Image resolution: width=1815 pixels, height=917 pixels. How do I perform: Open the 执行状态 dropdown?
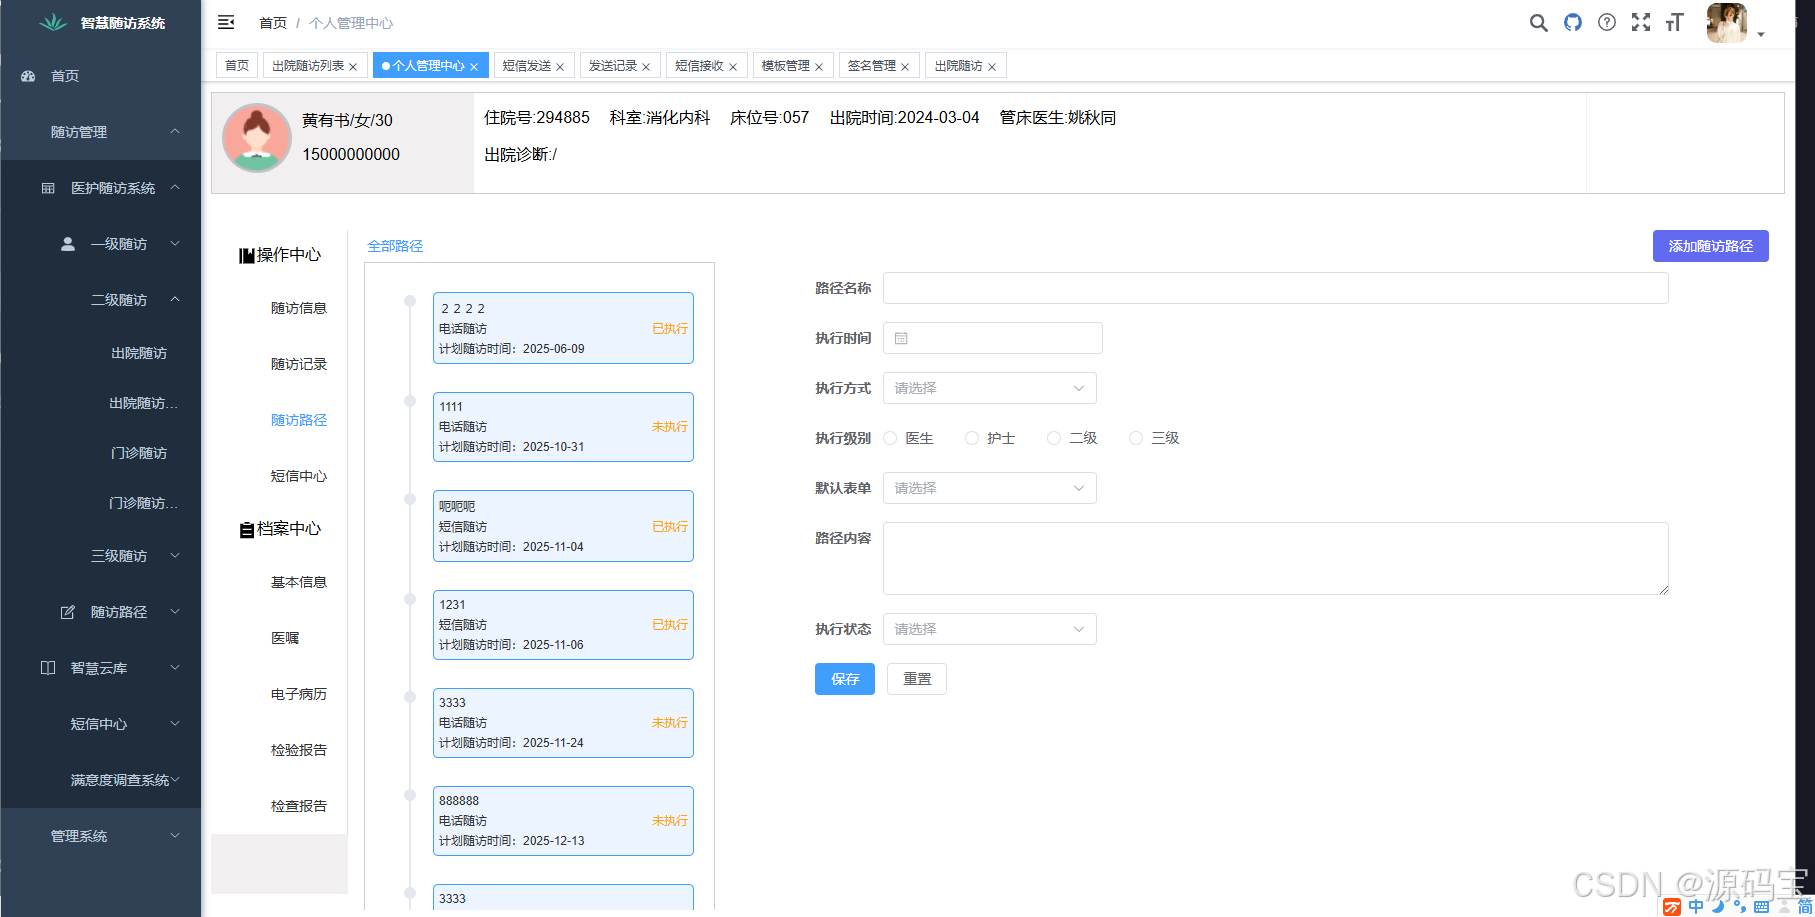pos(990,629)
